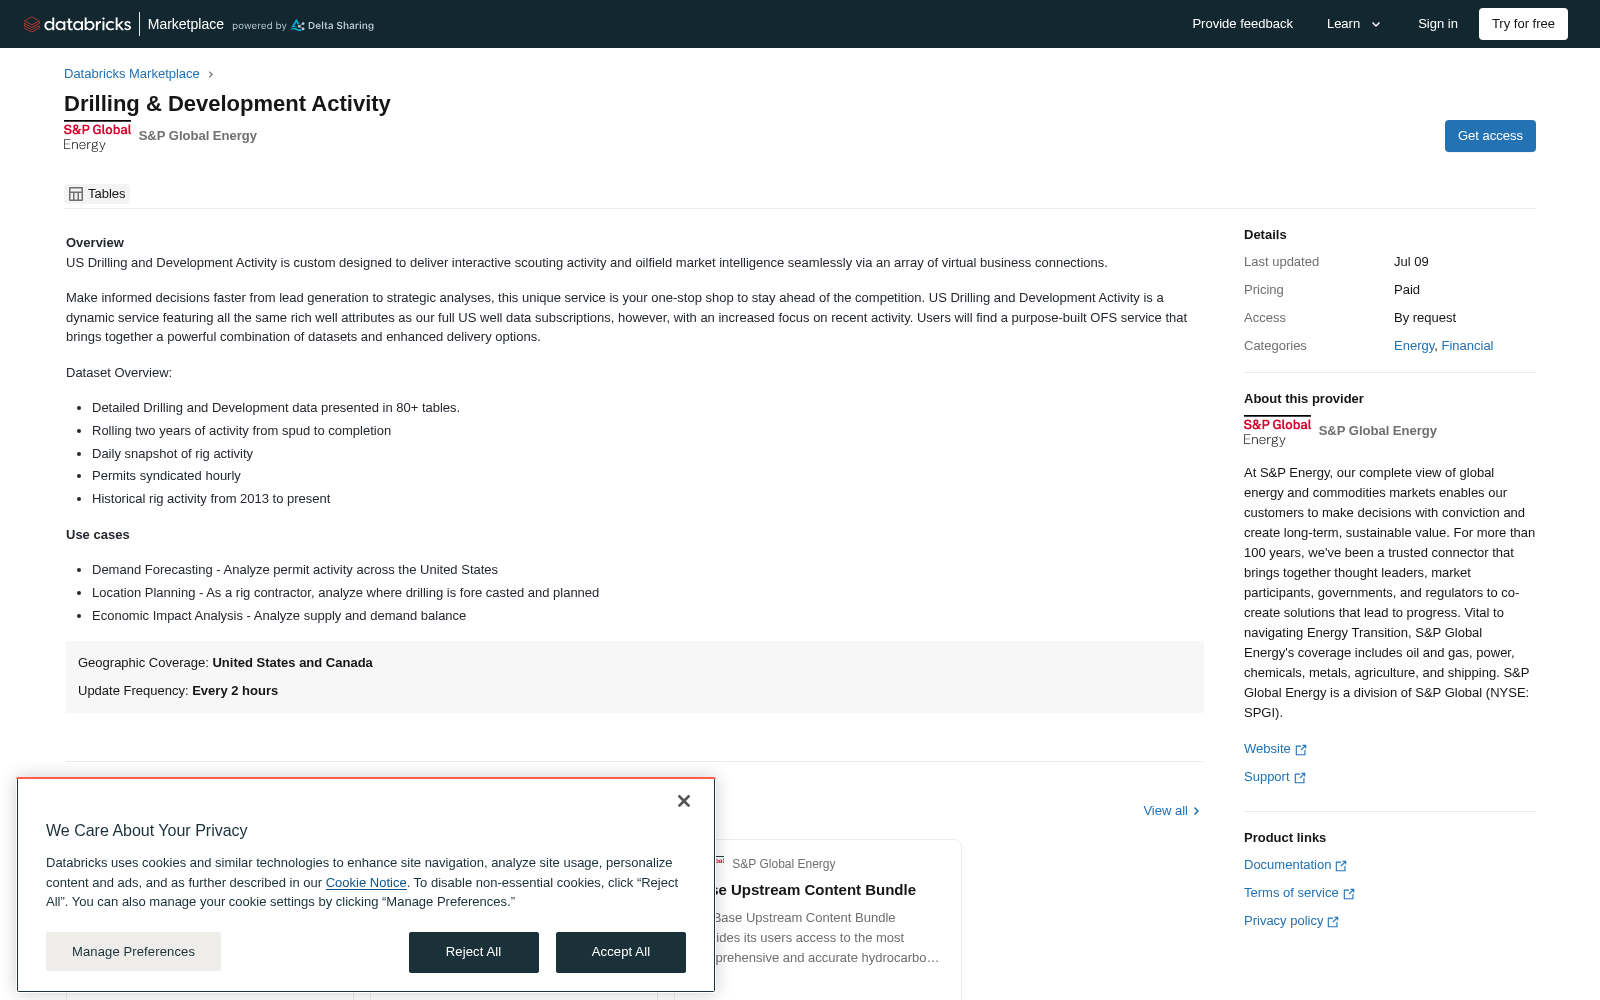Open the Energy category link
The image size is (1600, 1000).
pos(1414,346)
